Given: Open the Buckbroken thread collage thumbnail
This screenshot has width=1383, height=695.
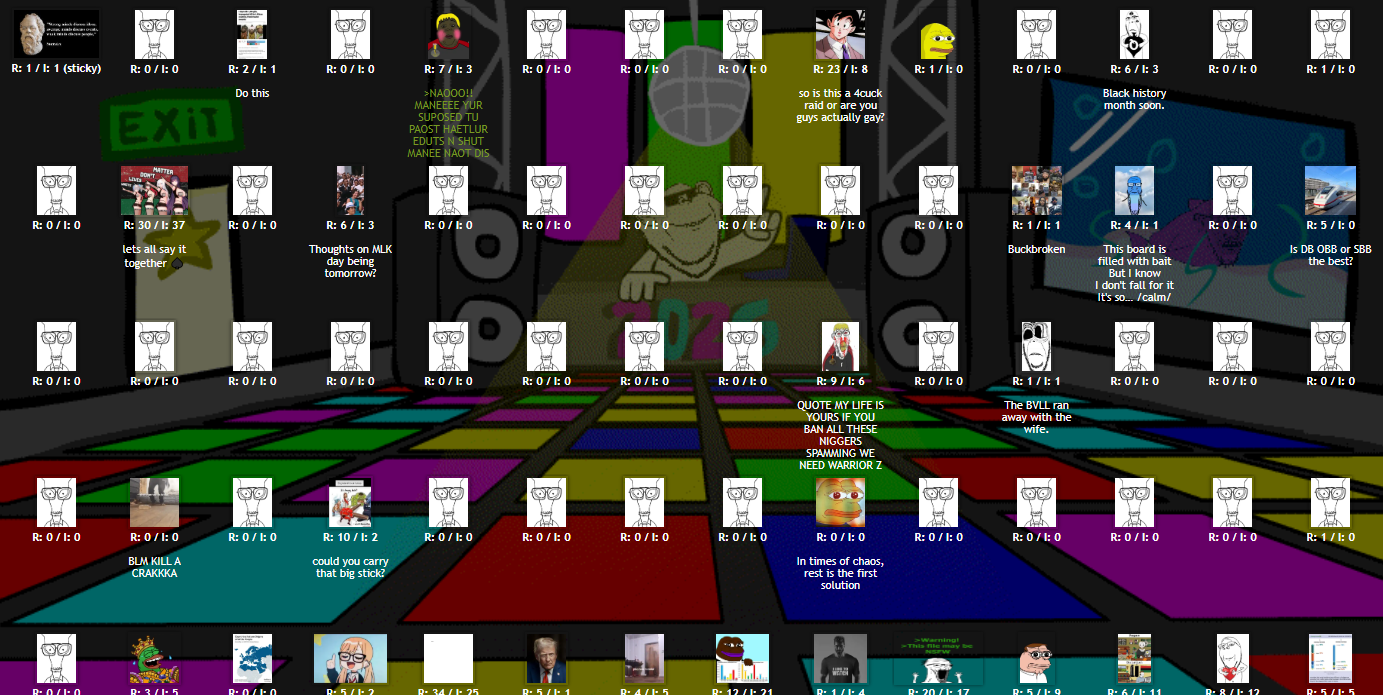Looking at the screenshot, I should click(1036, 191).
